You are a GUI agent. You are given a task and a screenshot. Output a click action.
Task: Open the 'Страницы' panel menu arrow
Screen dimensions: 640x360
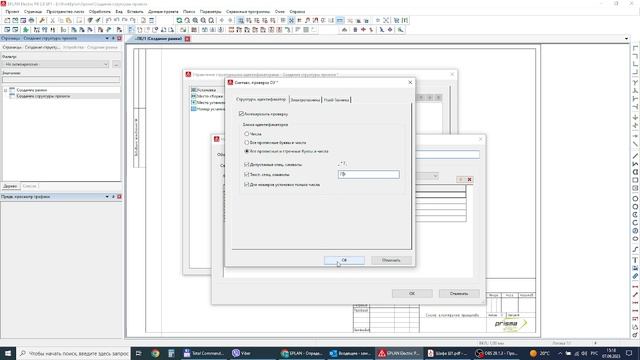pyautogui.click(x=107, y=38)
